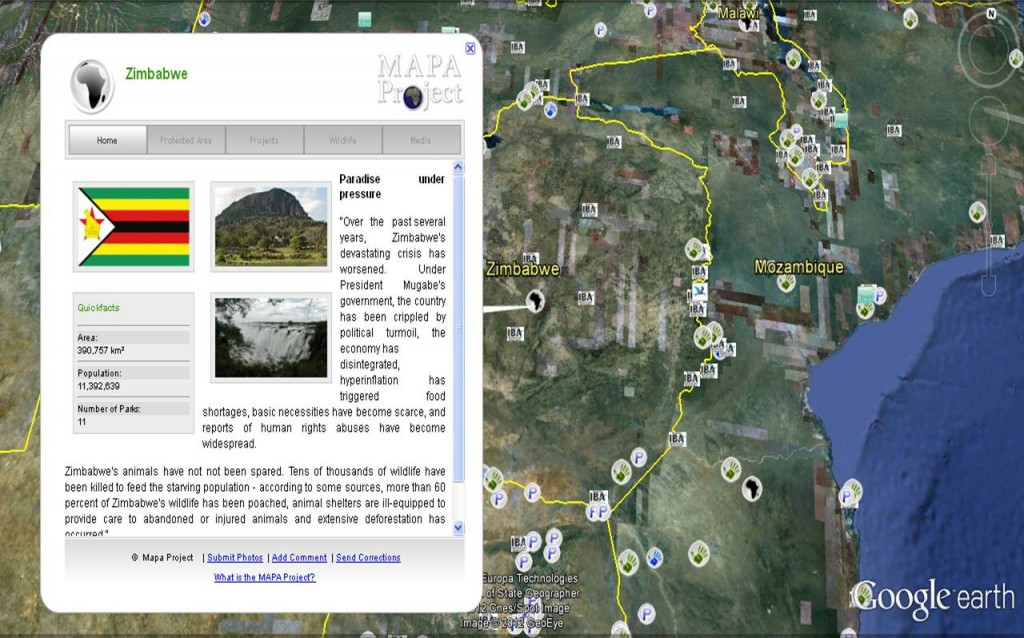Click the "Number of Parks:" label

[x=109, y=409]
